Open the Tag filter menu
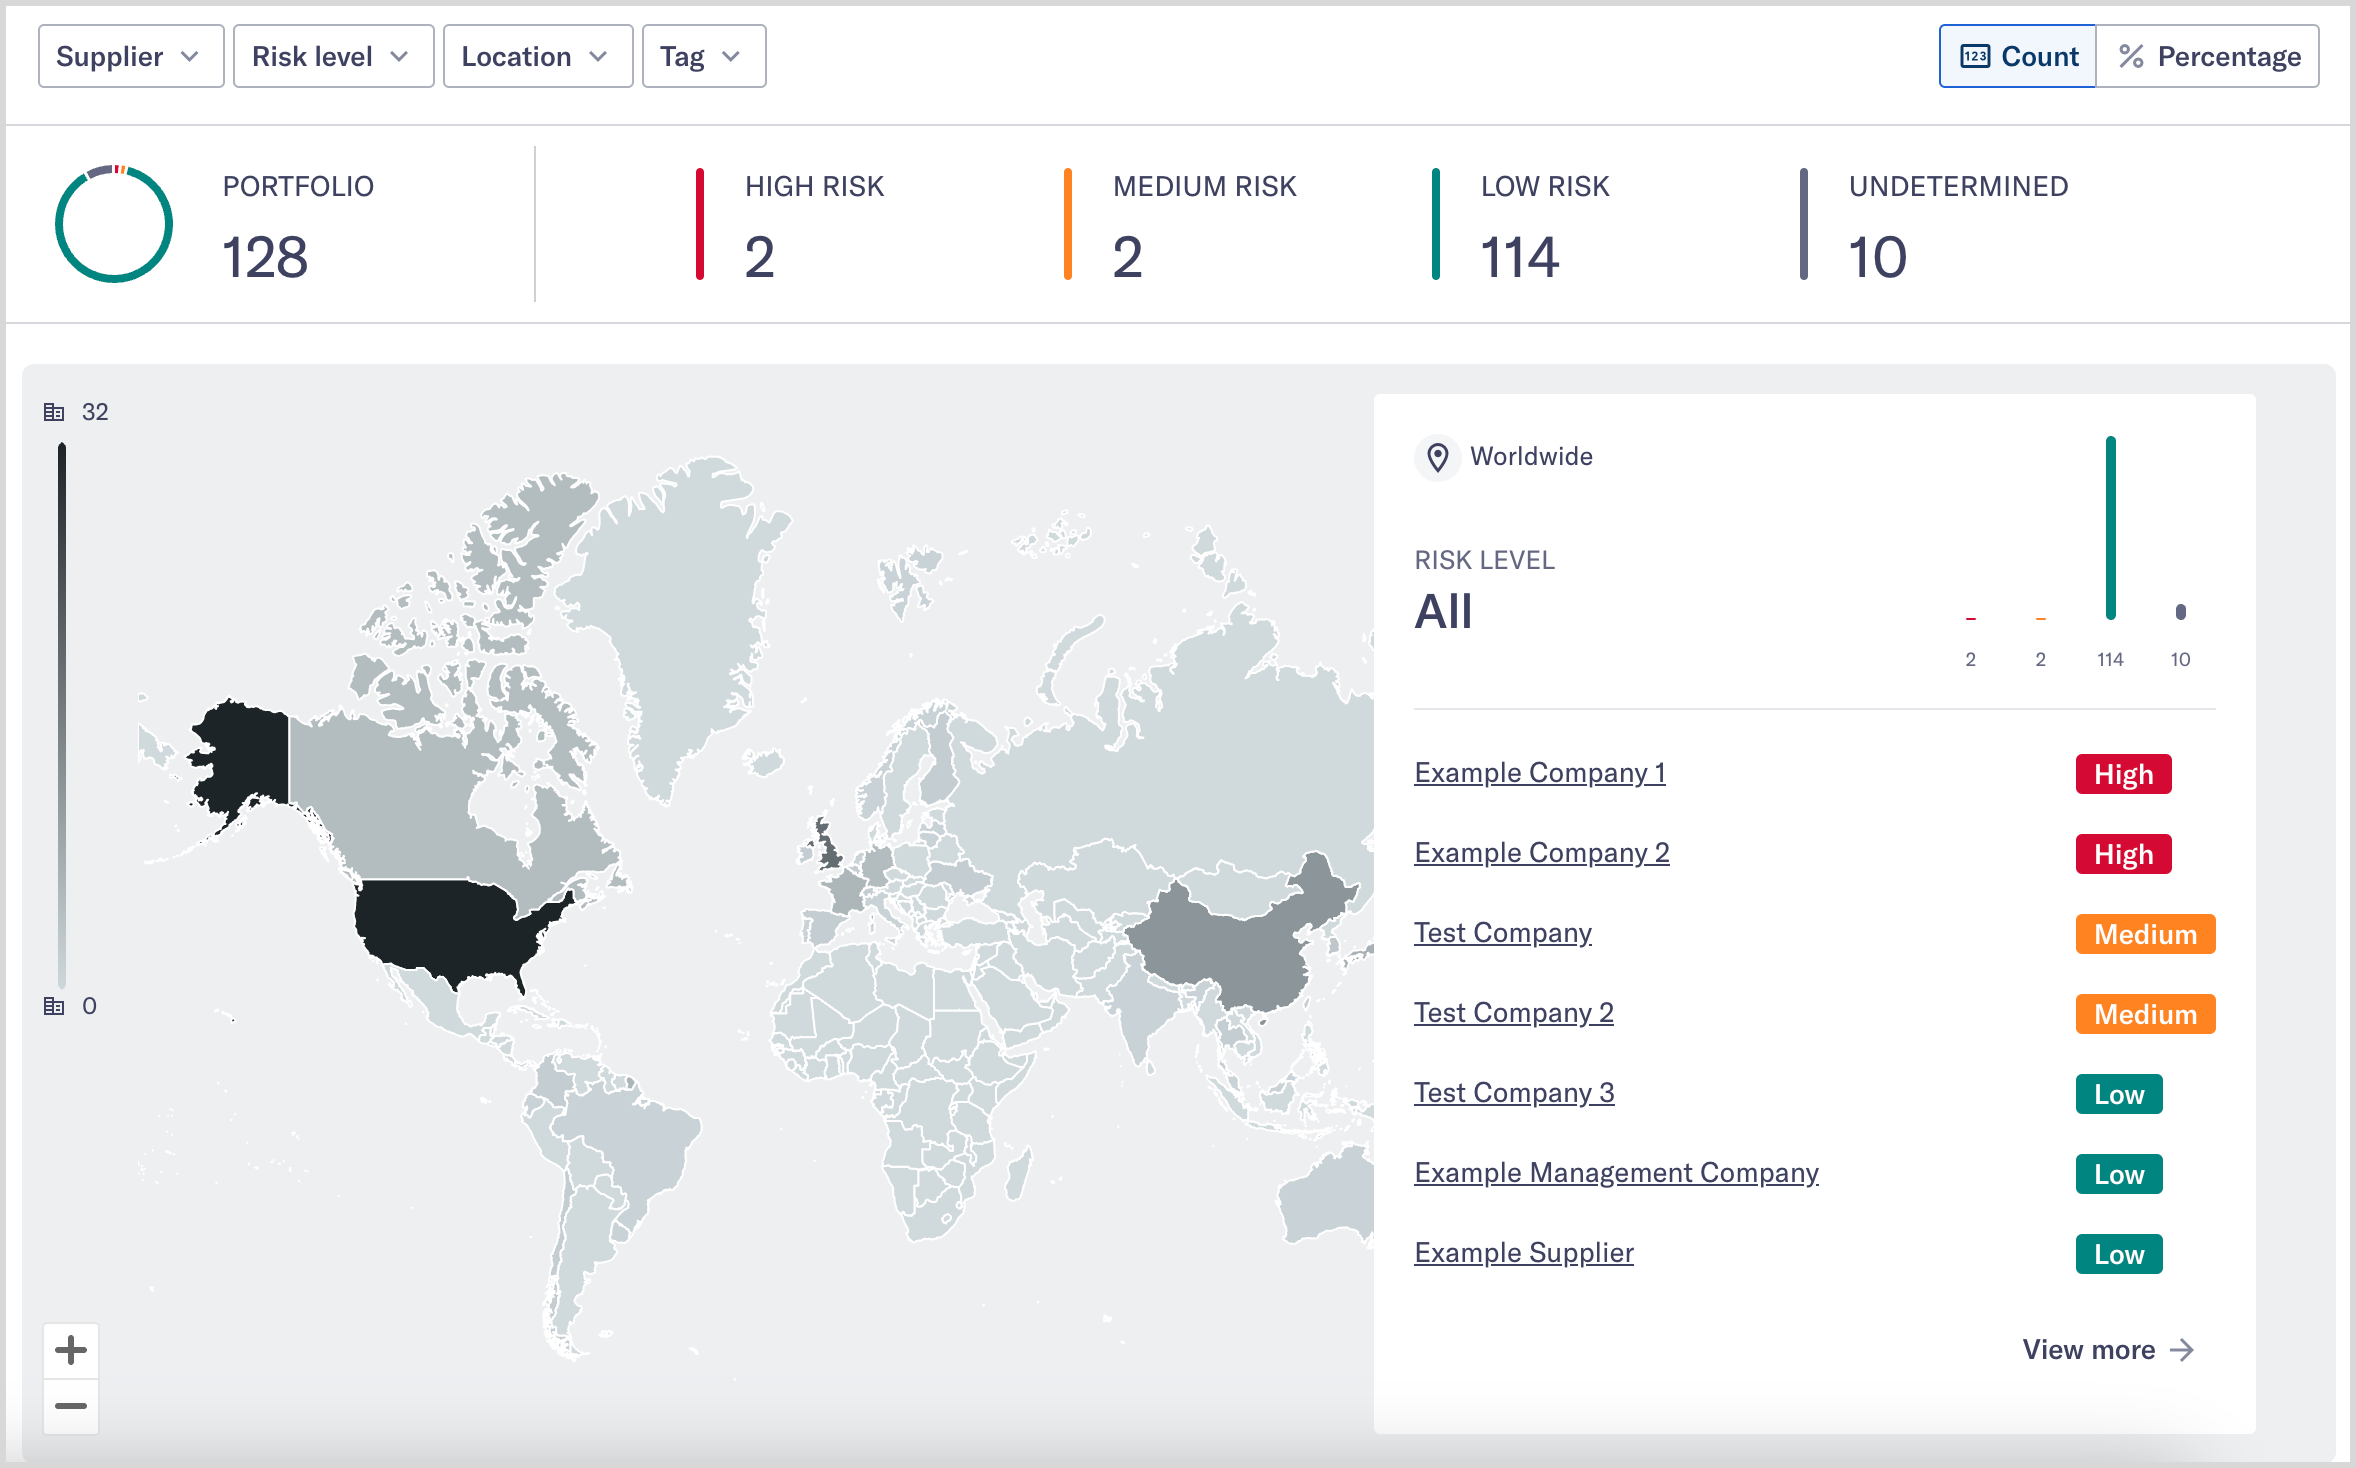Image resolution: width=2356 pixels, height=1468 pixels. (703, 56)
